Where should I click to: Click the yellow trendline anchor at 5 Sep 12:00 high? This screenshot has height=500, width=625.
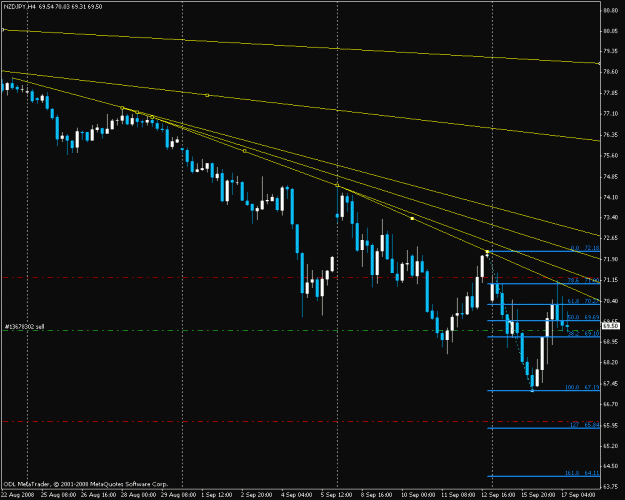(x=338, y=186)
